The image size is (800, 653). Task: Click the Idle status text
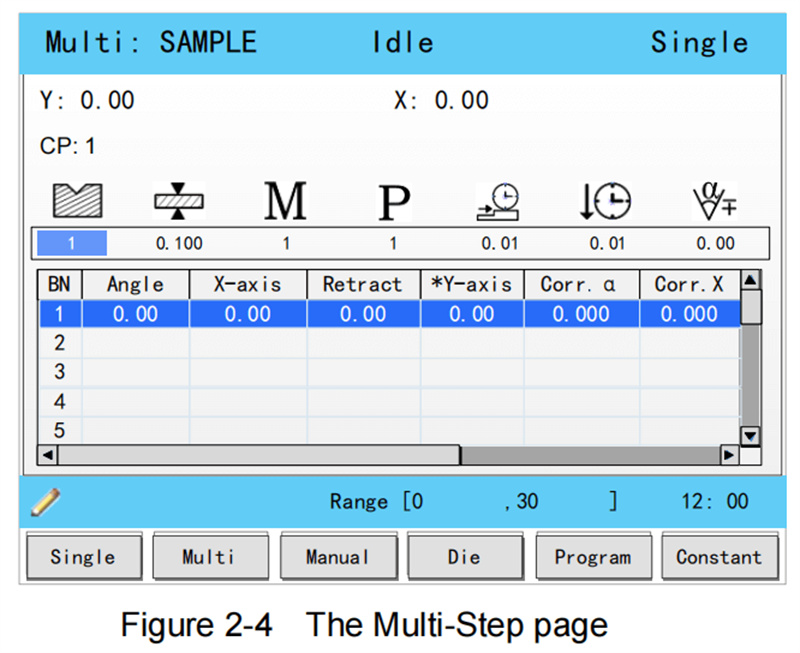(x=403, y=42)
